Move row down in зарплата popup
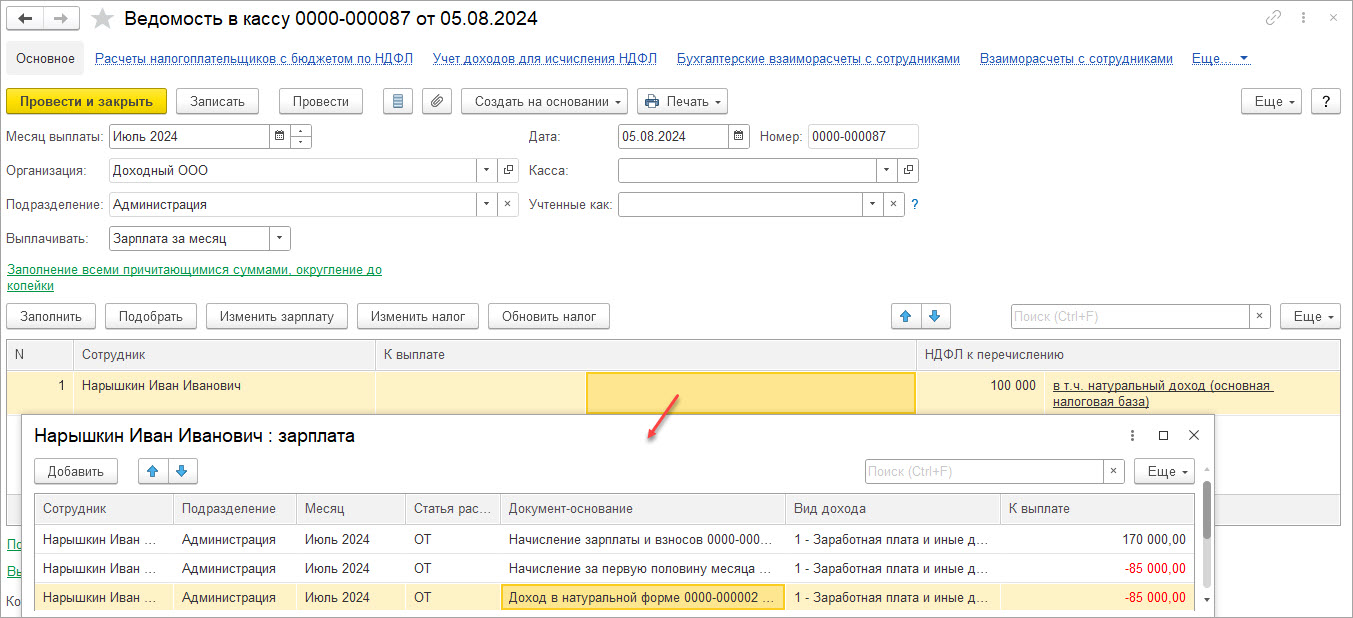 click(x=182, y=471)
